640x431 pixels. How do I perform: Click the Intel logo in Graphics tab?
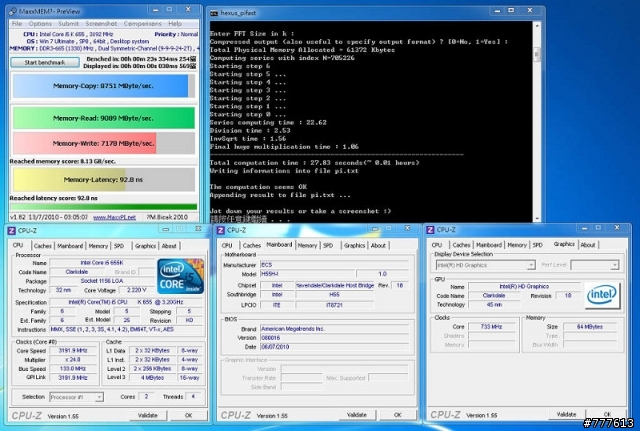(602, 295)
